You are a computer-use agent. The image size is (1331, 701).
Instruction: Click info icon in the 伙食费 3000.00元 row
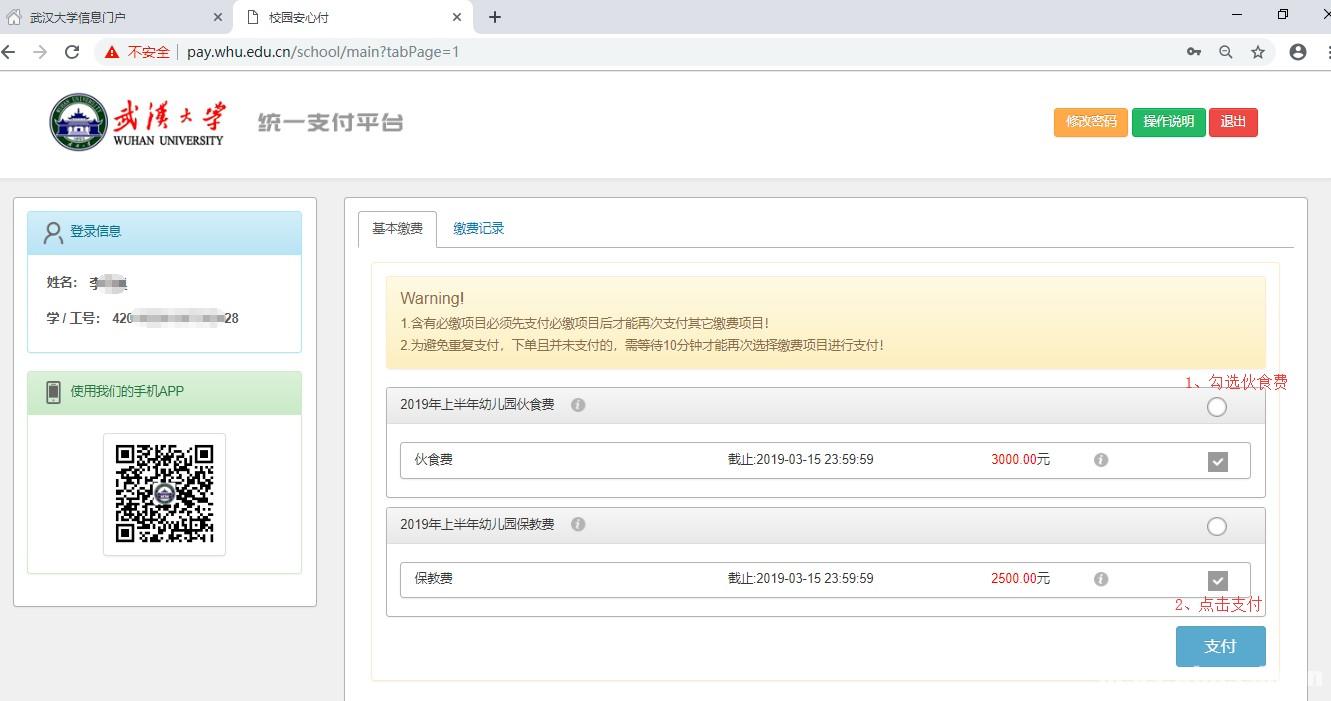coord(1101,460)
